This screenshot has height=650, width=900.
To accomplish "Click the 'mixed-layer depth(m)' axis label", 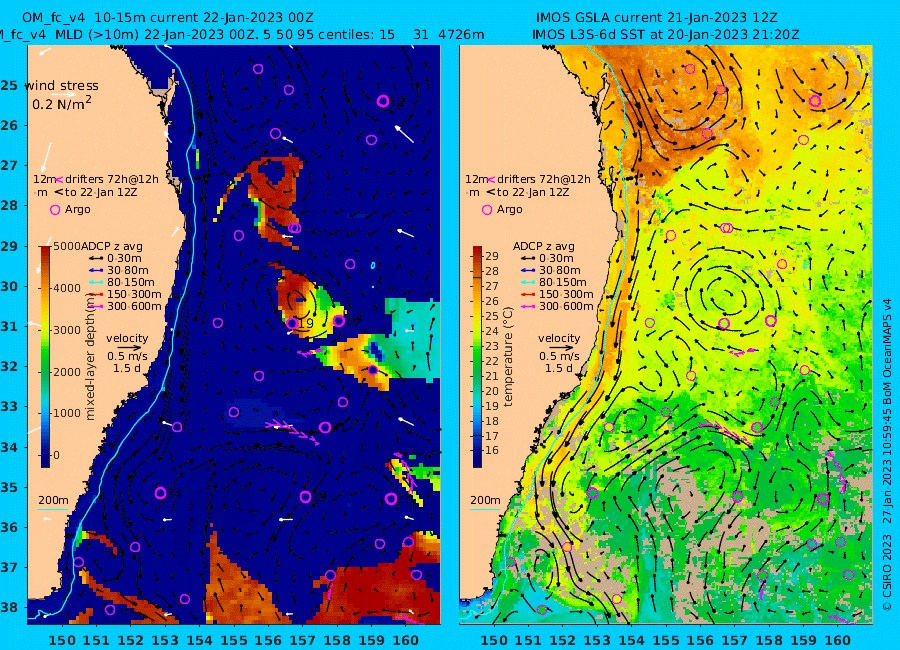I will click(90, 356).
